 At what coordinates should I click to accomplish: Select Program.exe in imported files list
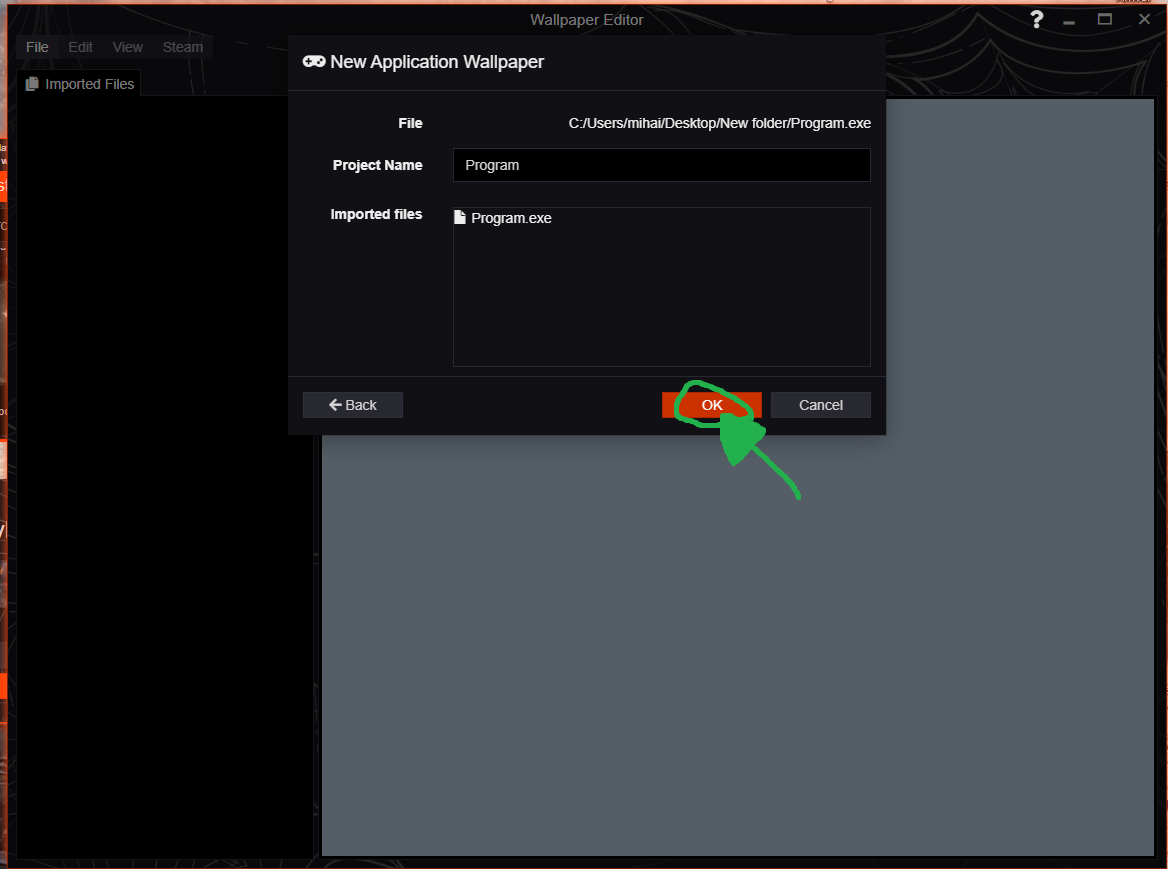(x=511, y=218)
